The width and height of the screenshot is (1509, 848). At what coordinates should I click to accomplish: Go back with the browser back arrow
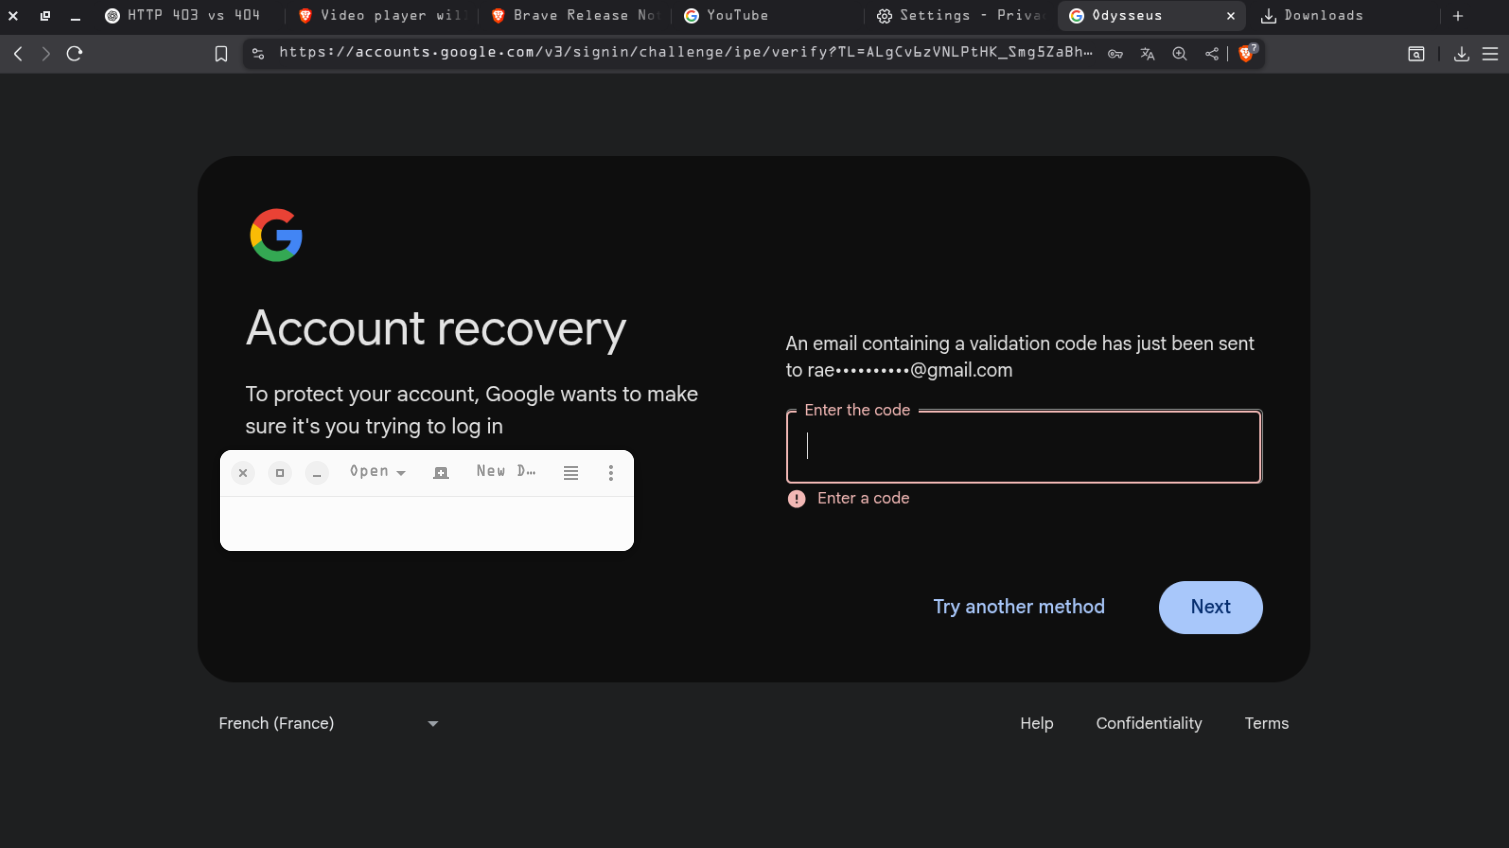pos(18,54)
